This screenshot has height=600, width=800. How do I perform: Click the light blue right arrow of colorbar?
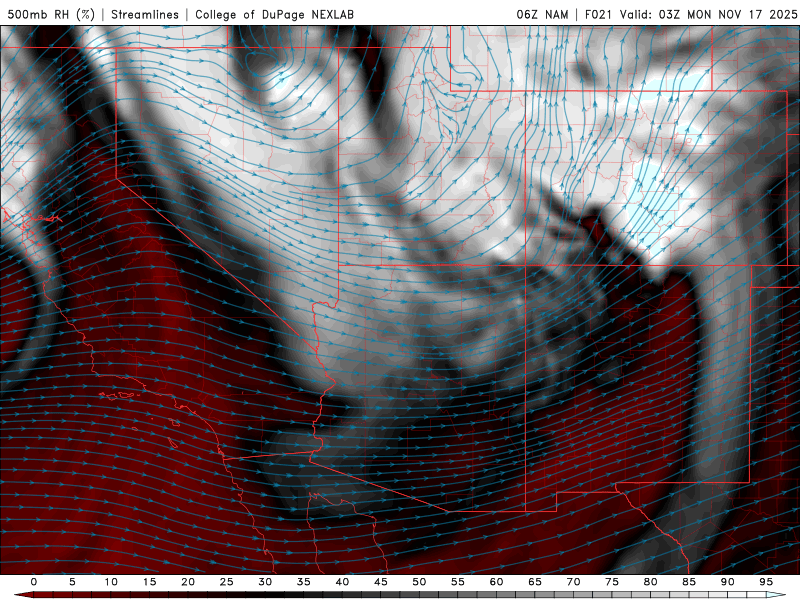[x=776, y=595]
